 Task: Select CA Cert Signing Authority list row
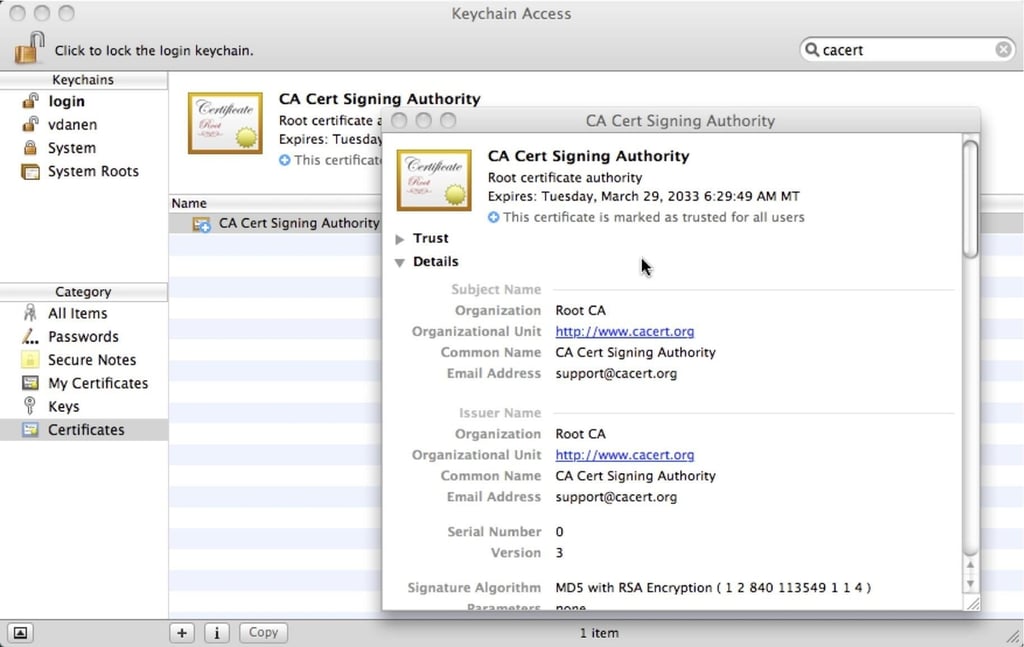pos(275,223)
